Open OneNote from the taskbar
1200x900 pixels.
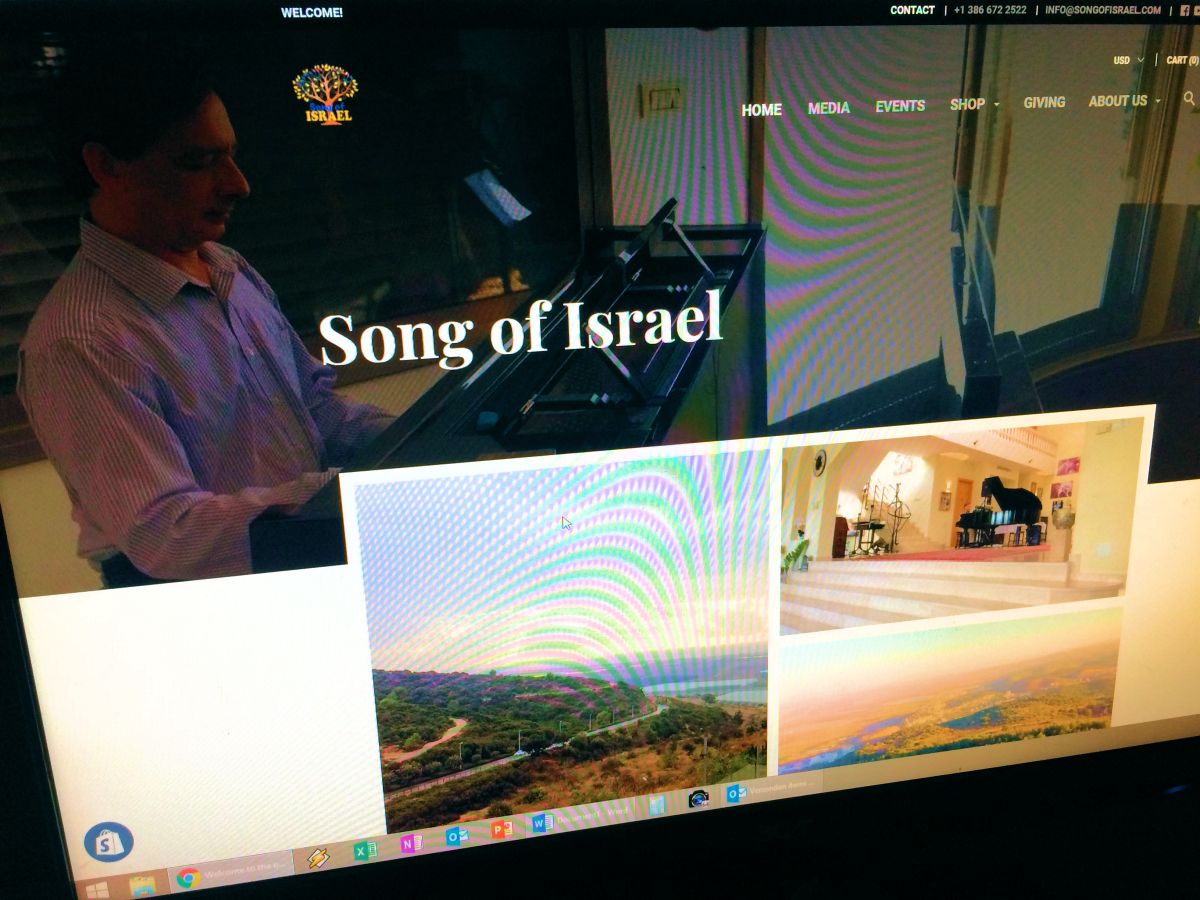point(410,843)
